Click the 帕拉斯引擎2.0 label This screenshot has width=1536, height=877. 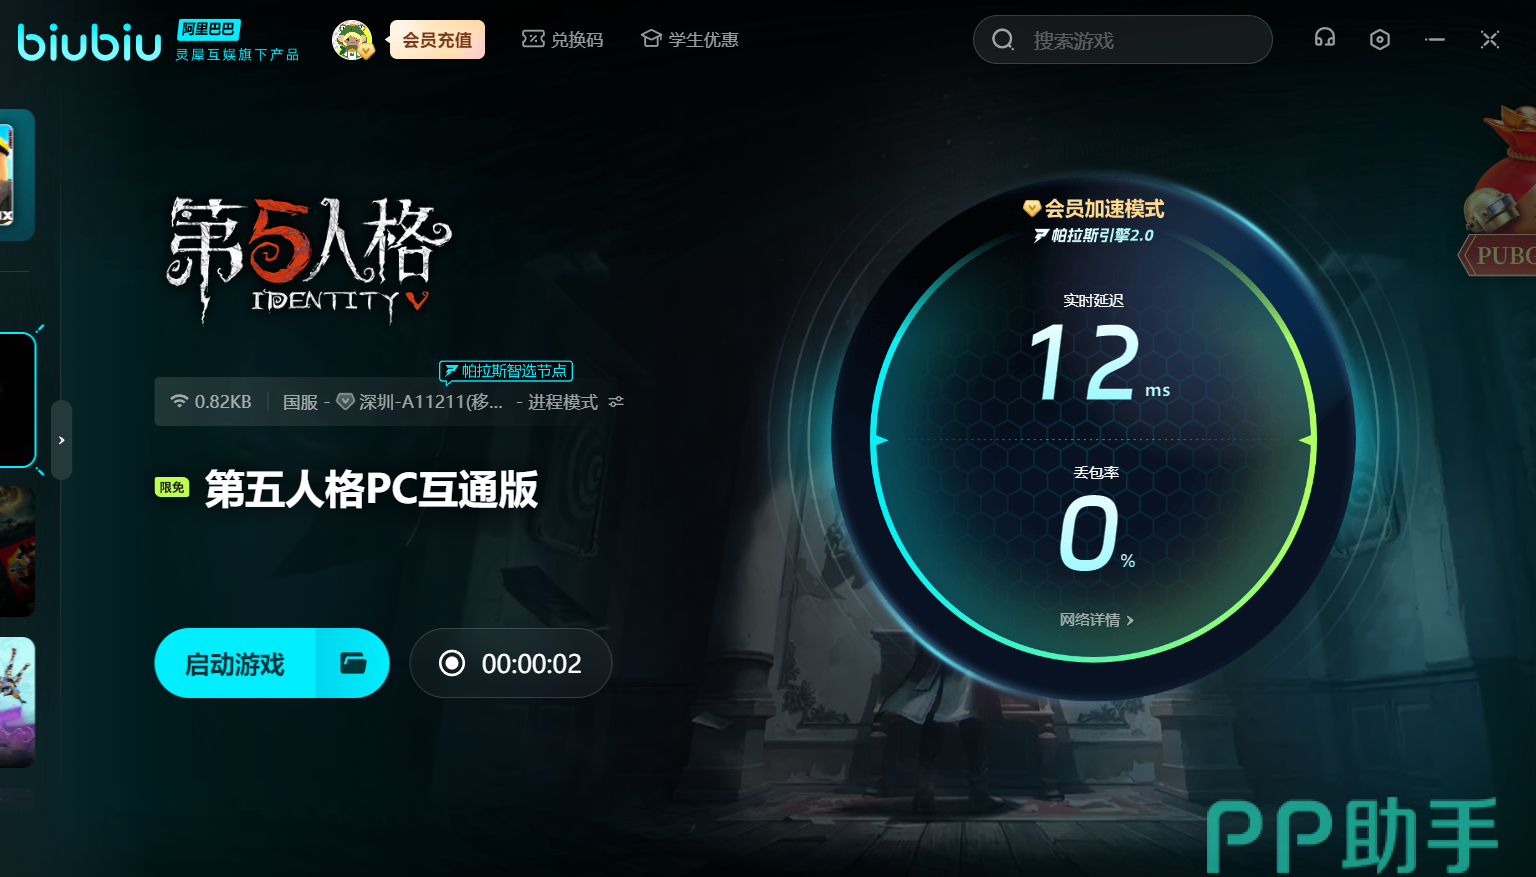pyautogui.click(x=1094, y=236)
